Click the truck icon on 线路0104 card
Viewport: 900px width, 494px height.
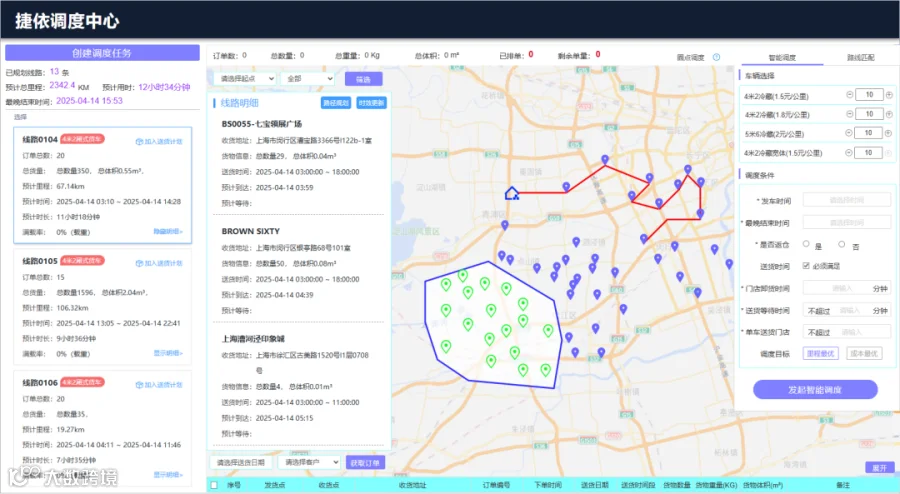[139, 142]
